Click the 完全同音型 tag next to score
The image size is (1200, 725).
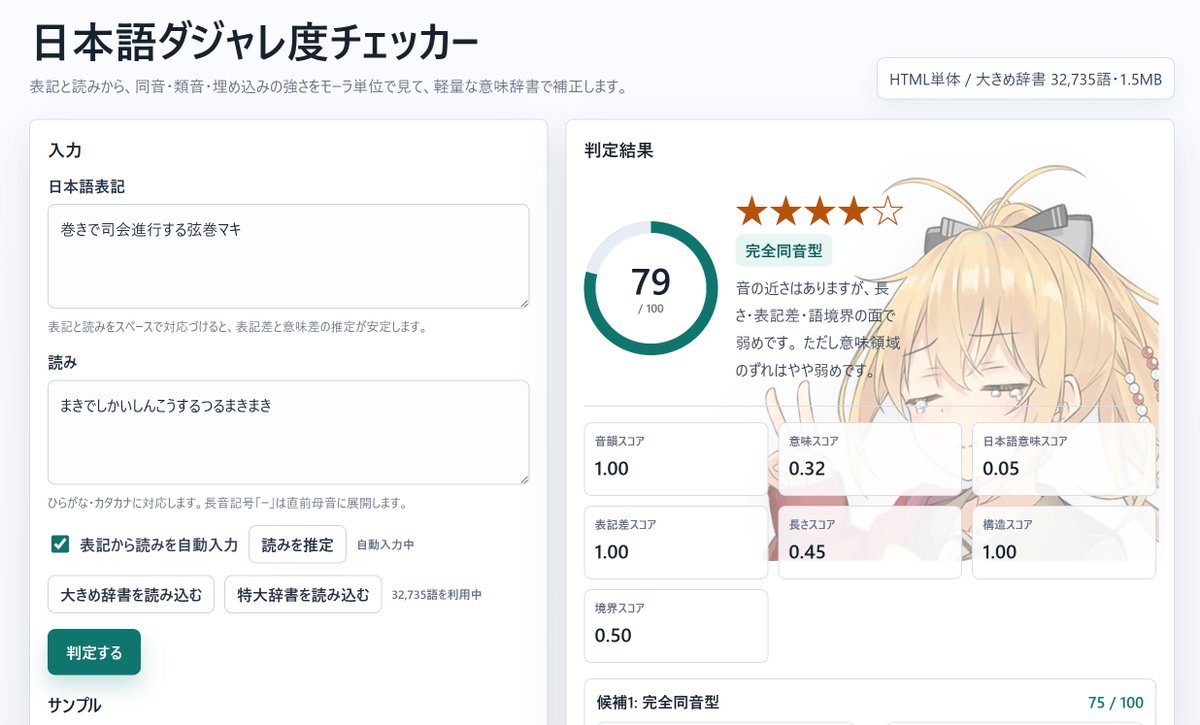tap(784, 251)
